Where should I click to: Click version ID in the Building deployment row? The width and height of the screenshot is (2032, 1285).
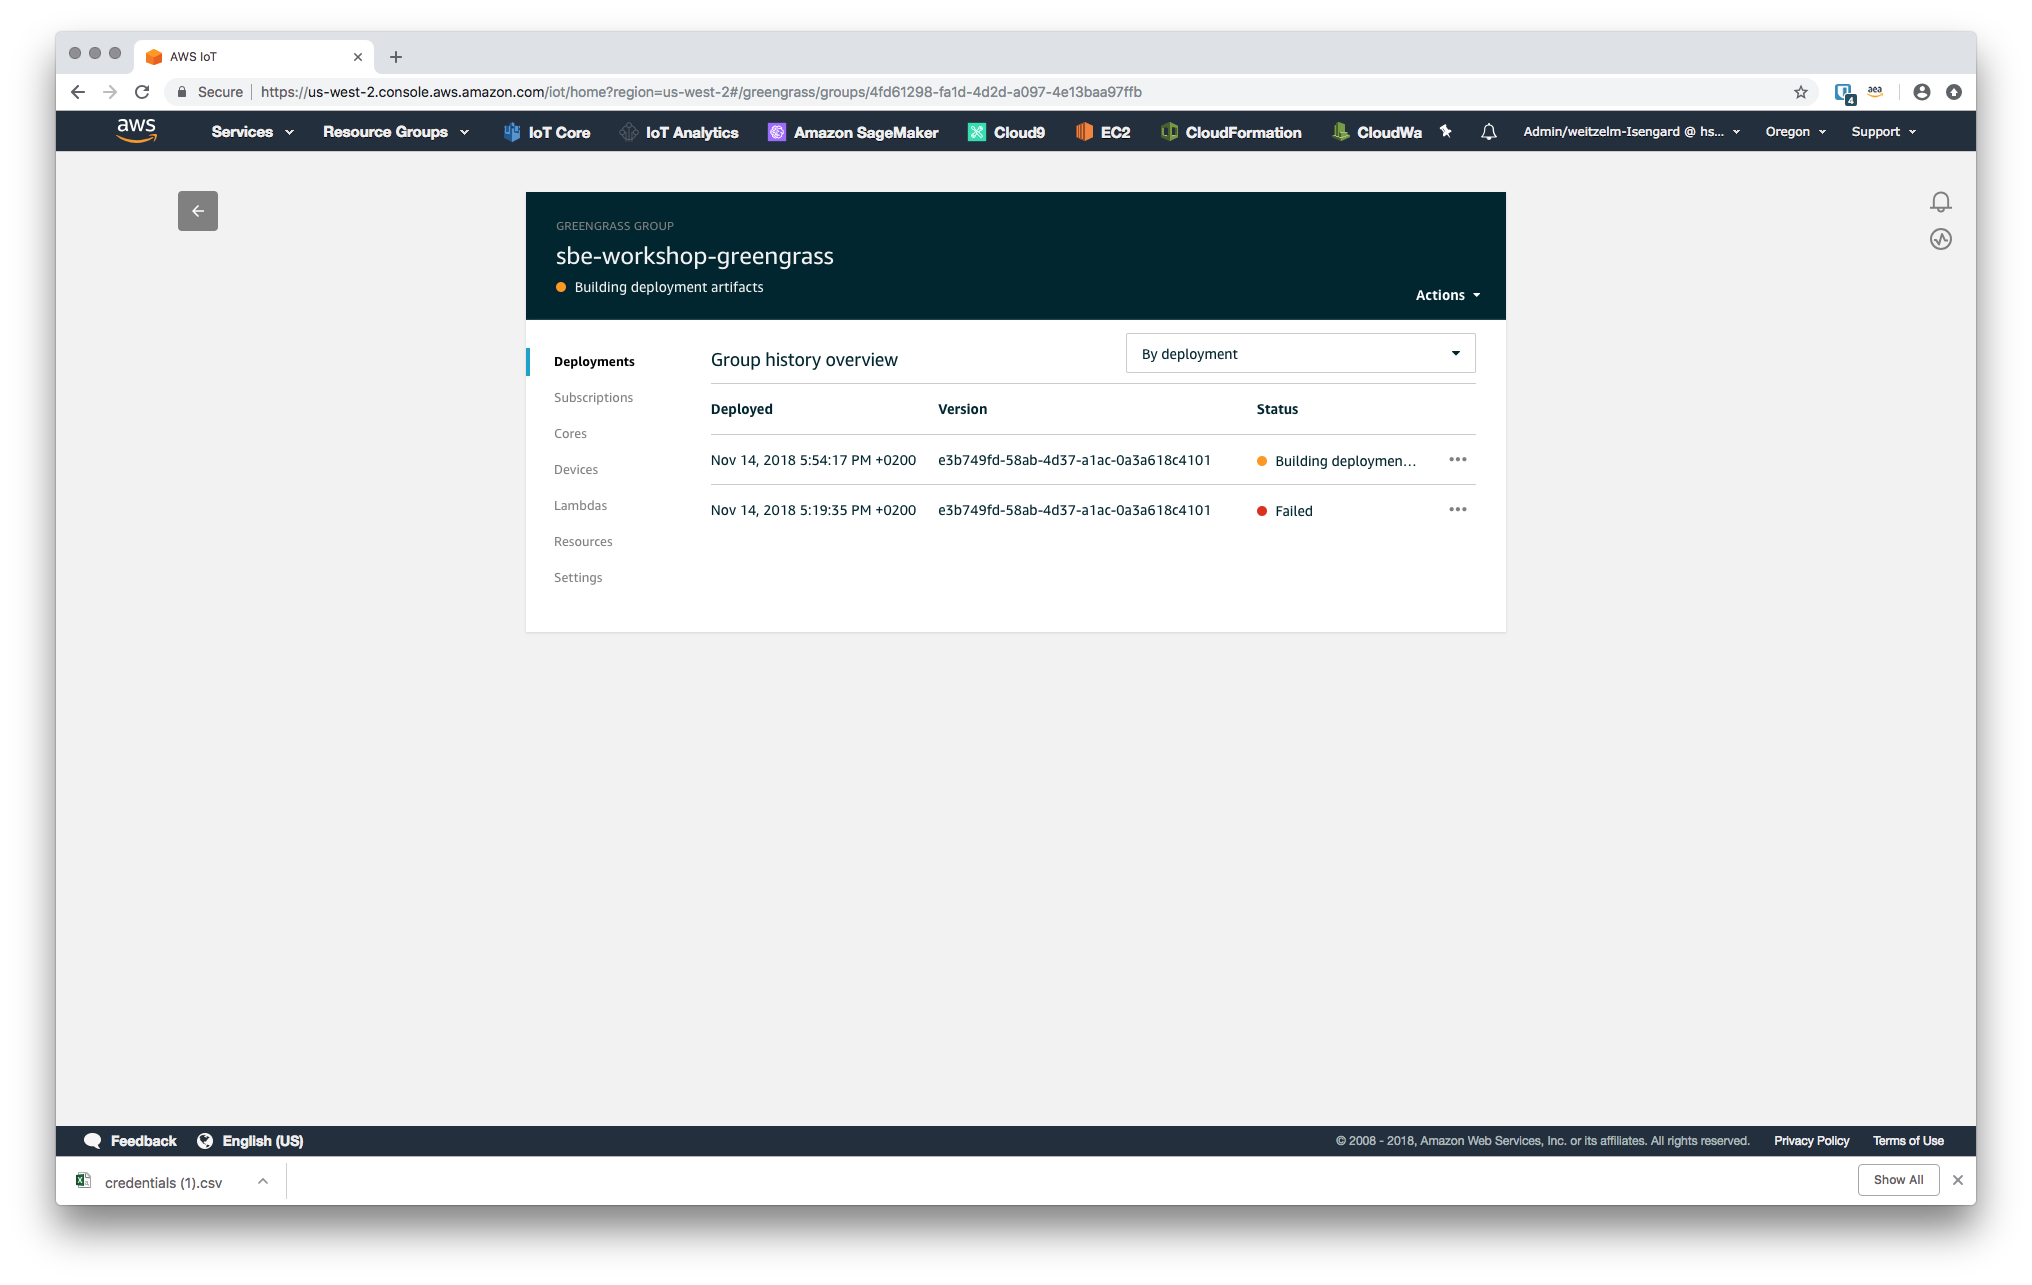tap(1074, 460)
